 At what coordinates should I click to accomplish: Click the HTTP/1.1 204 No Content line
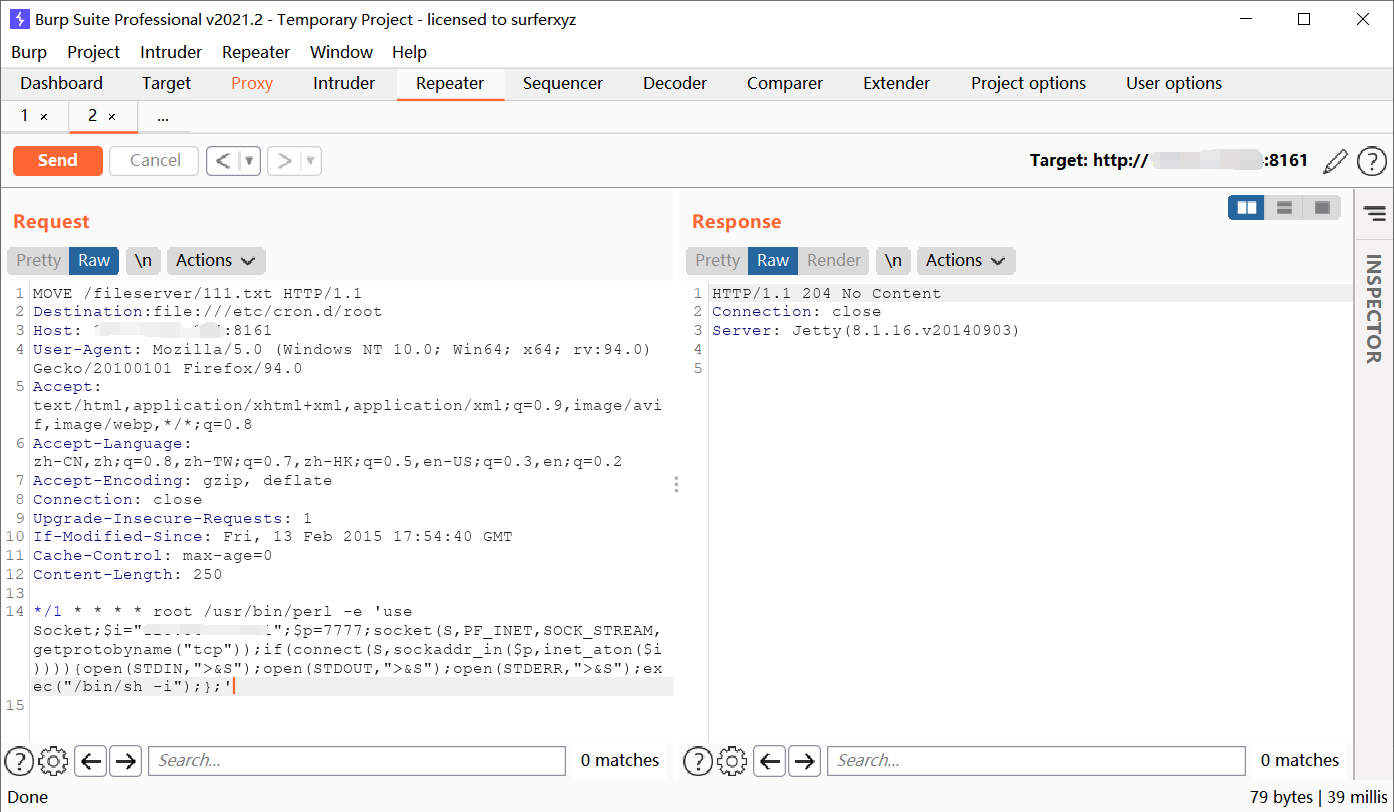tap(827, 294)
